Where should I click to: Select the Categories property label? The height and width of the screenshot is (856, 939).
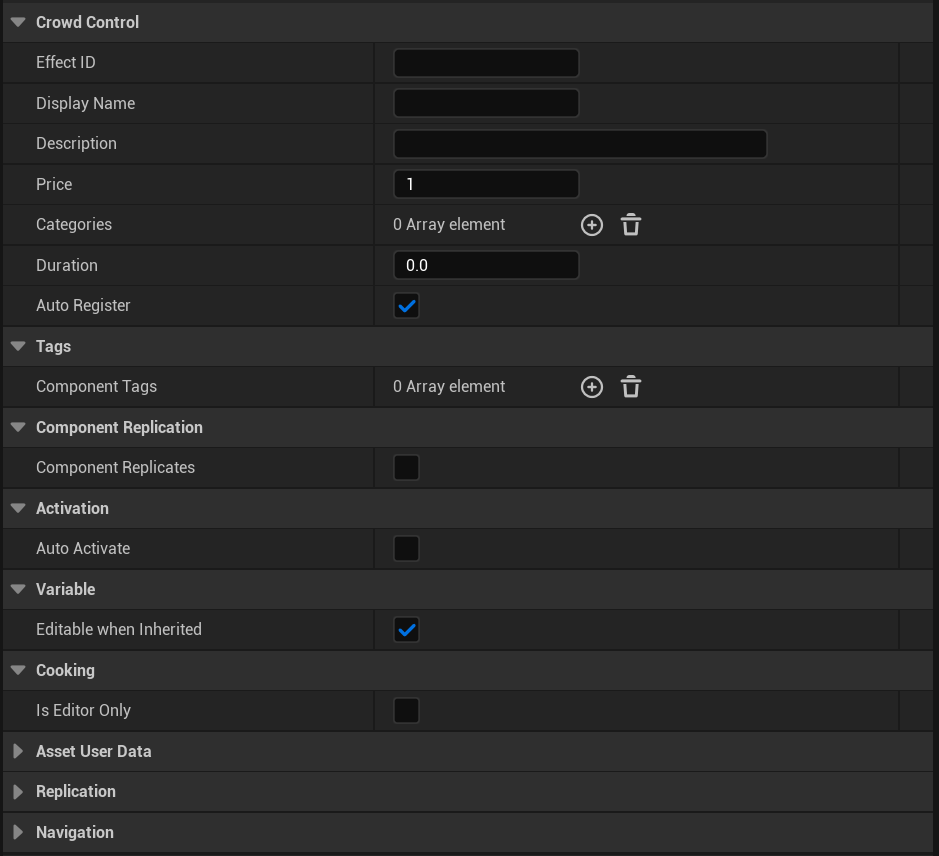(74, 225)
